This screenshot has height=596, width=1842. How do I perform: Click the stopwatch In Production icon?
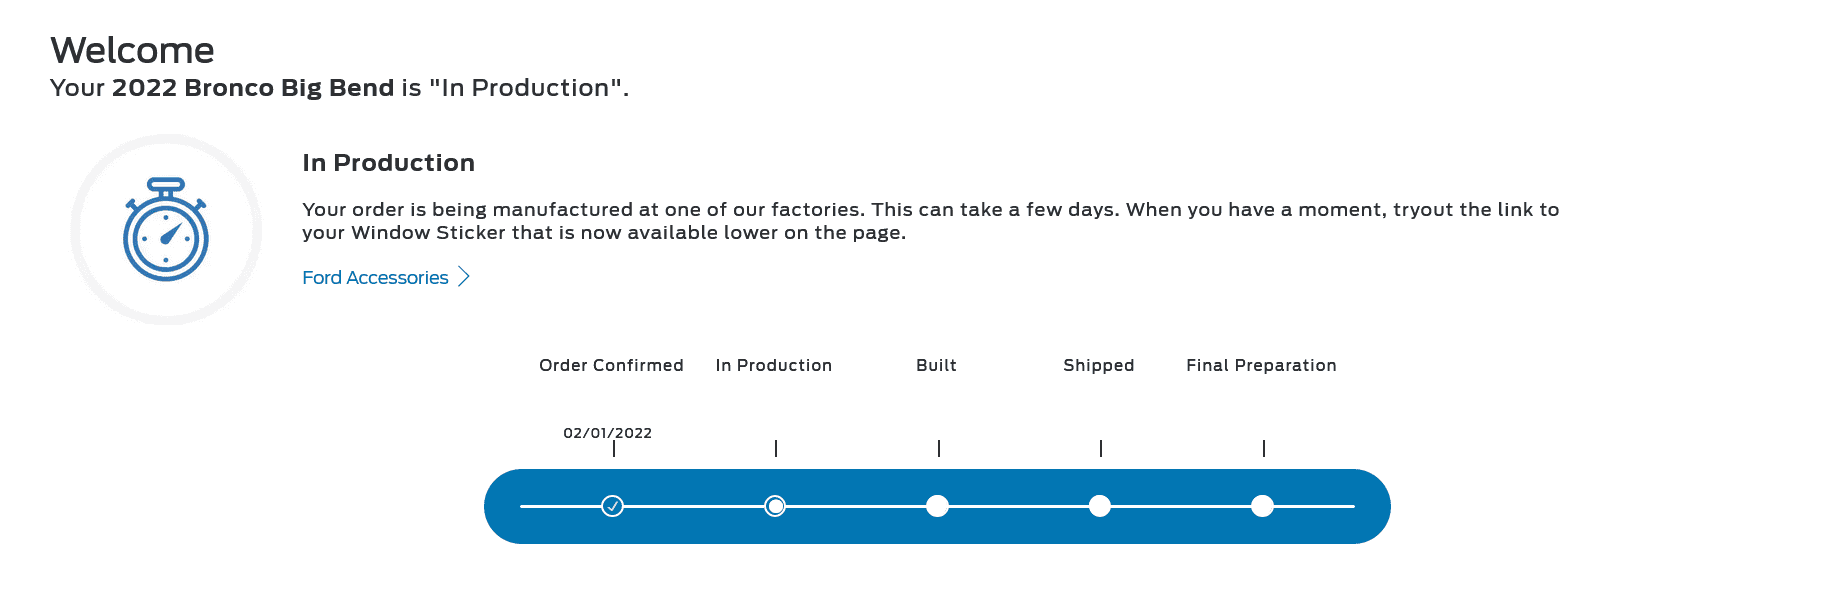tap(166, 230)
